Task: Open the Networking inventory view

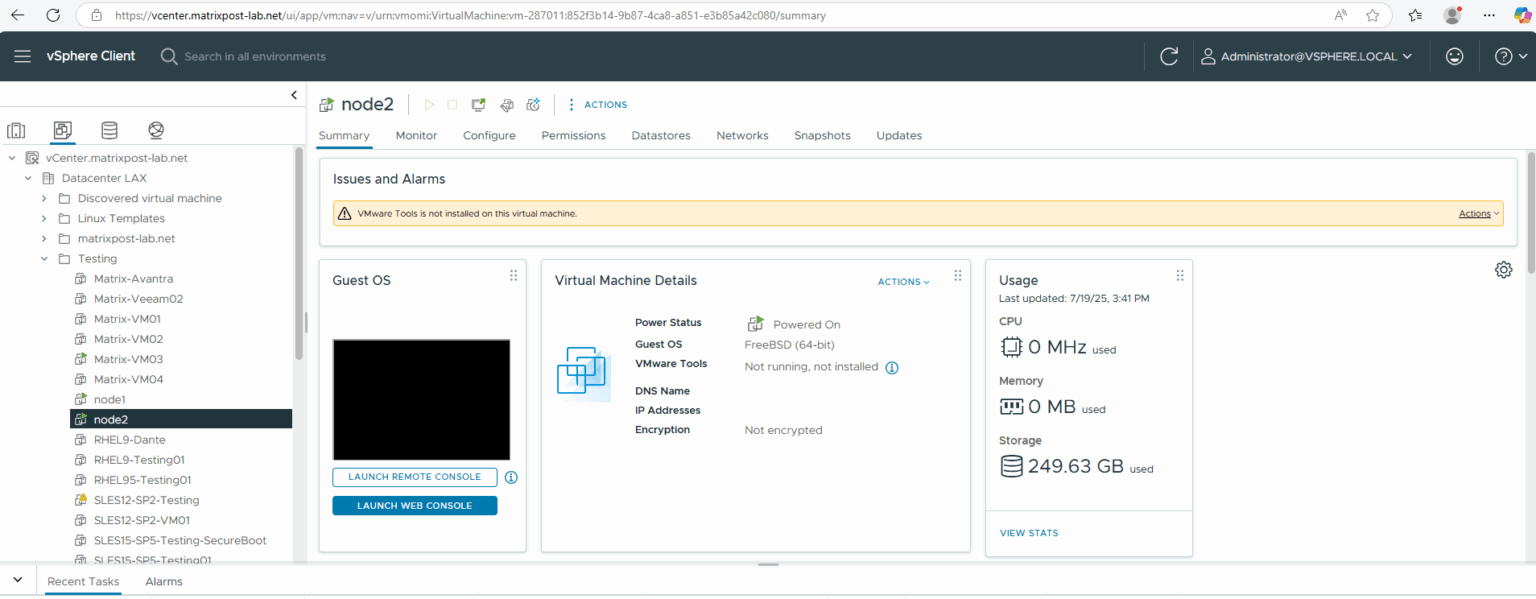Action: pyautogui.click(x=155, y=130)
